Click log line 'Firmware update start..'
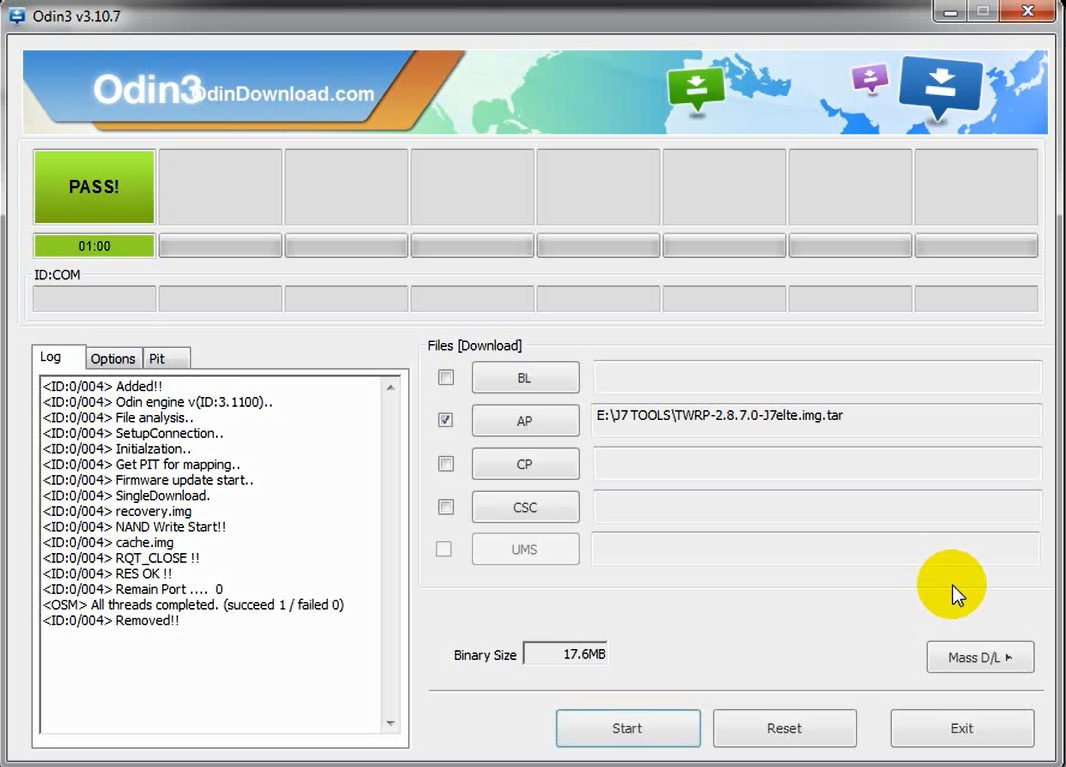 point(148,480)
